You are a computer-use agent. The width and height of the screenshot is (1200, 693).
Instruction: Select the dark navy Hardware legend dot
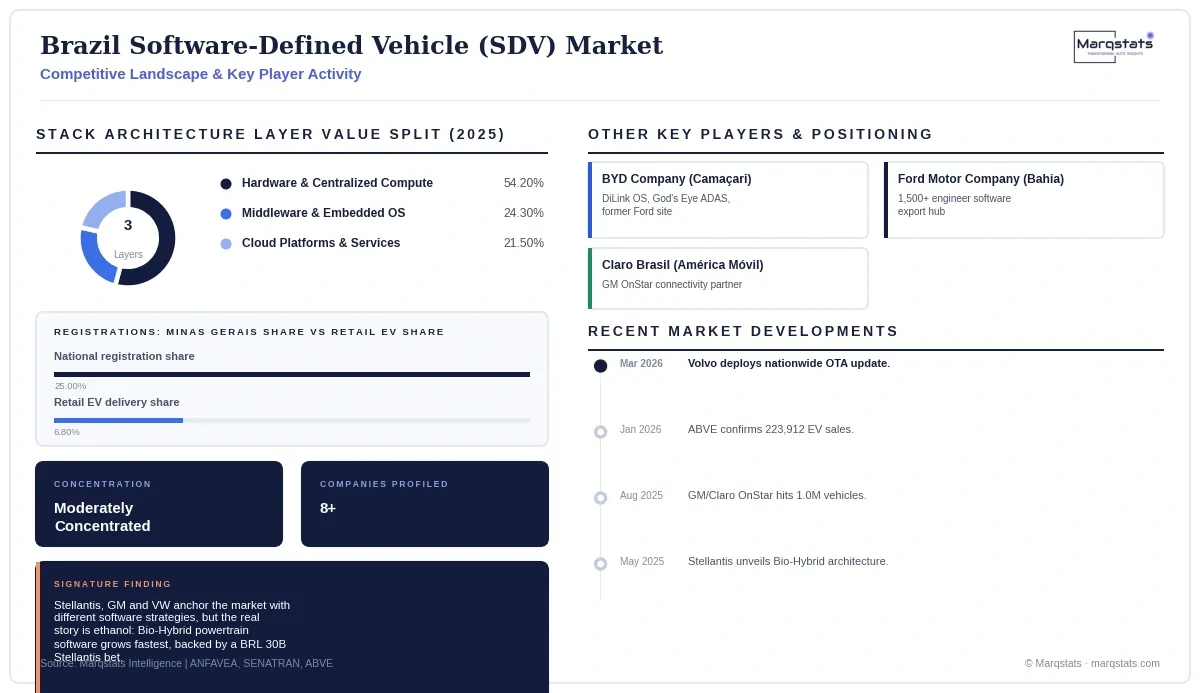point(226,184)
